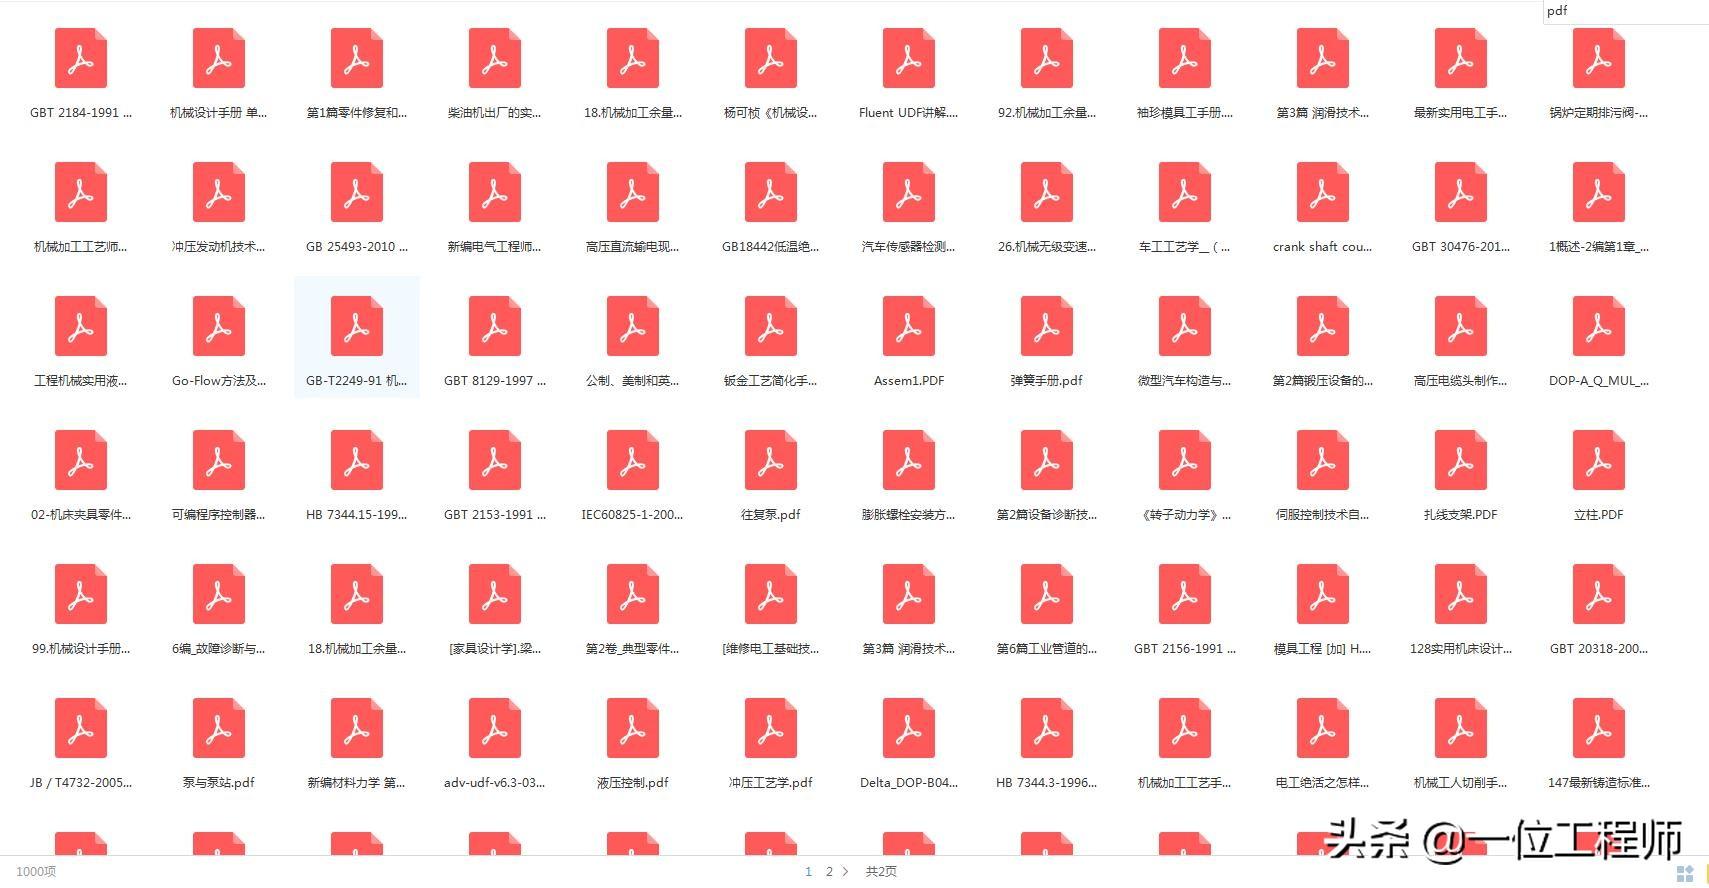Click the next page arrow
The width and height of the screenshot is (1709, 888).
pos(846,872)
